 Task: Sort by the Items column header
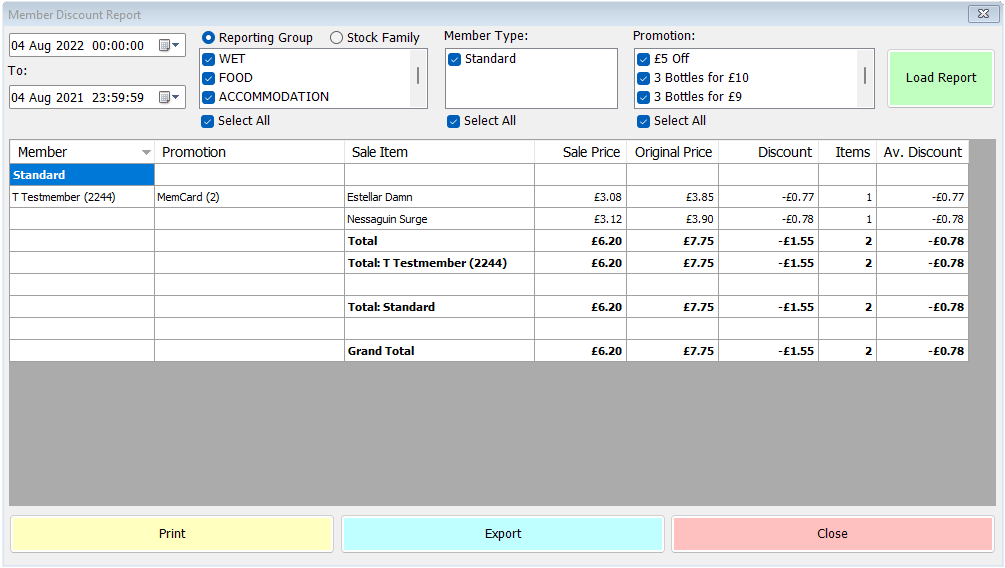(x=847, y=153)
